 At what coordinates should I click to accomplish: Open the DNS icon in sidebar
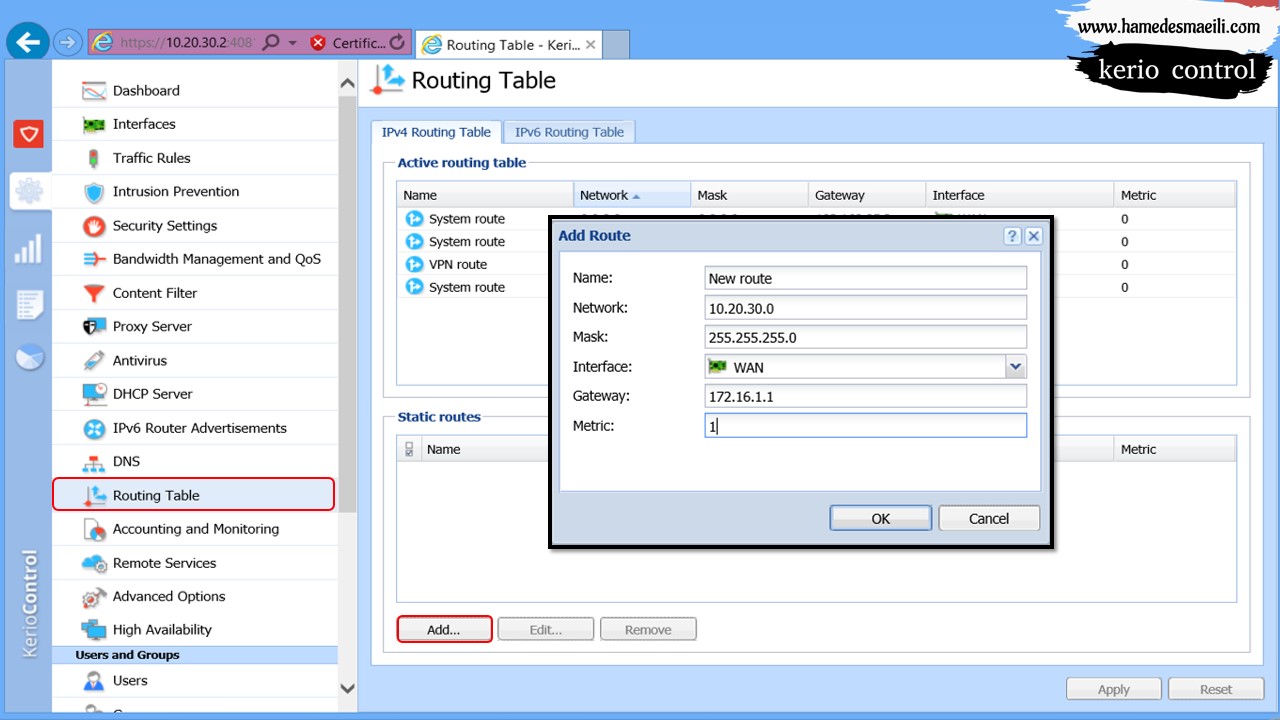pos(94,462)
